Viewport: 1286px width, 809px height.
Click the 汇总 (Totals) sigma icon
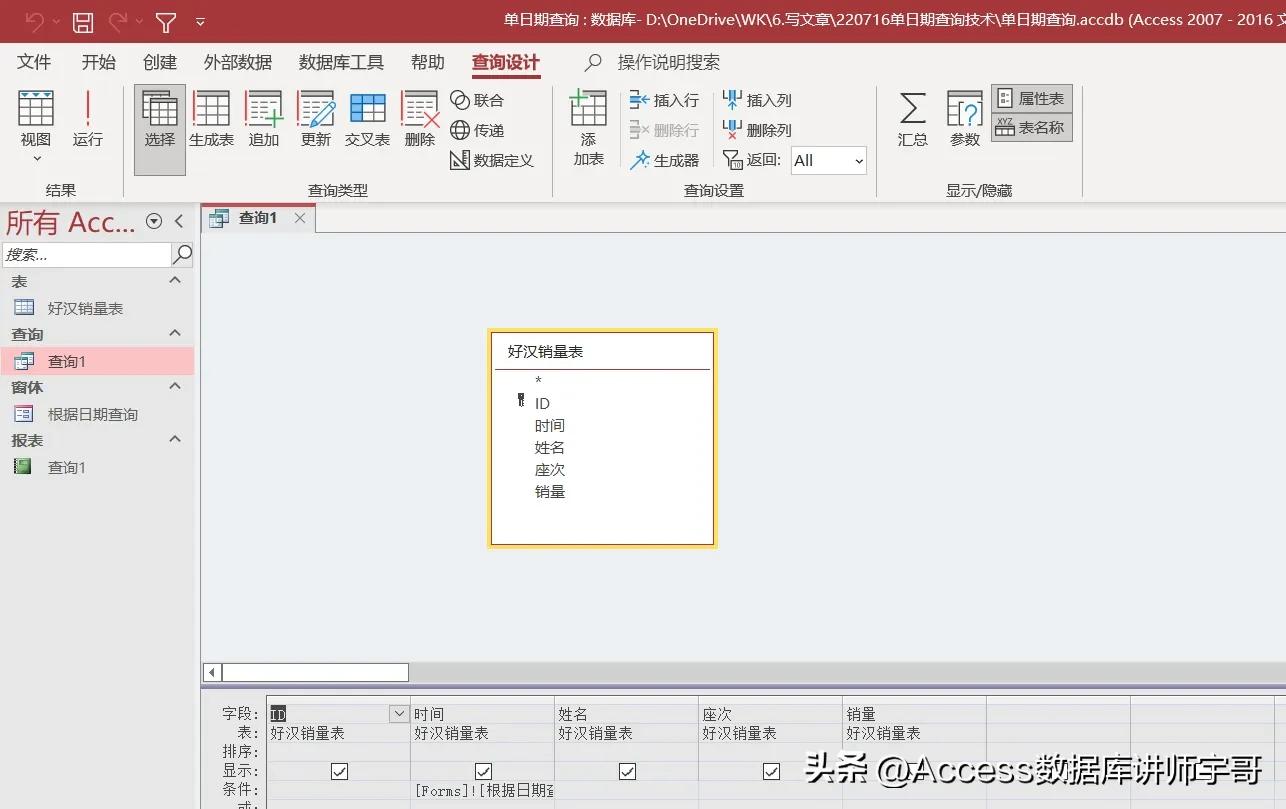[912, 120]
